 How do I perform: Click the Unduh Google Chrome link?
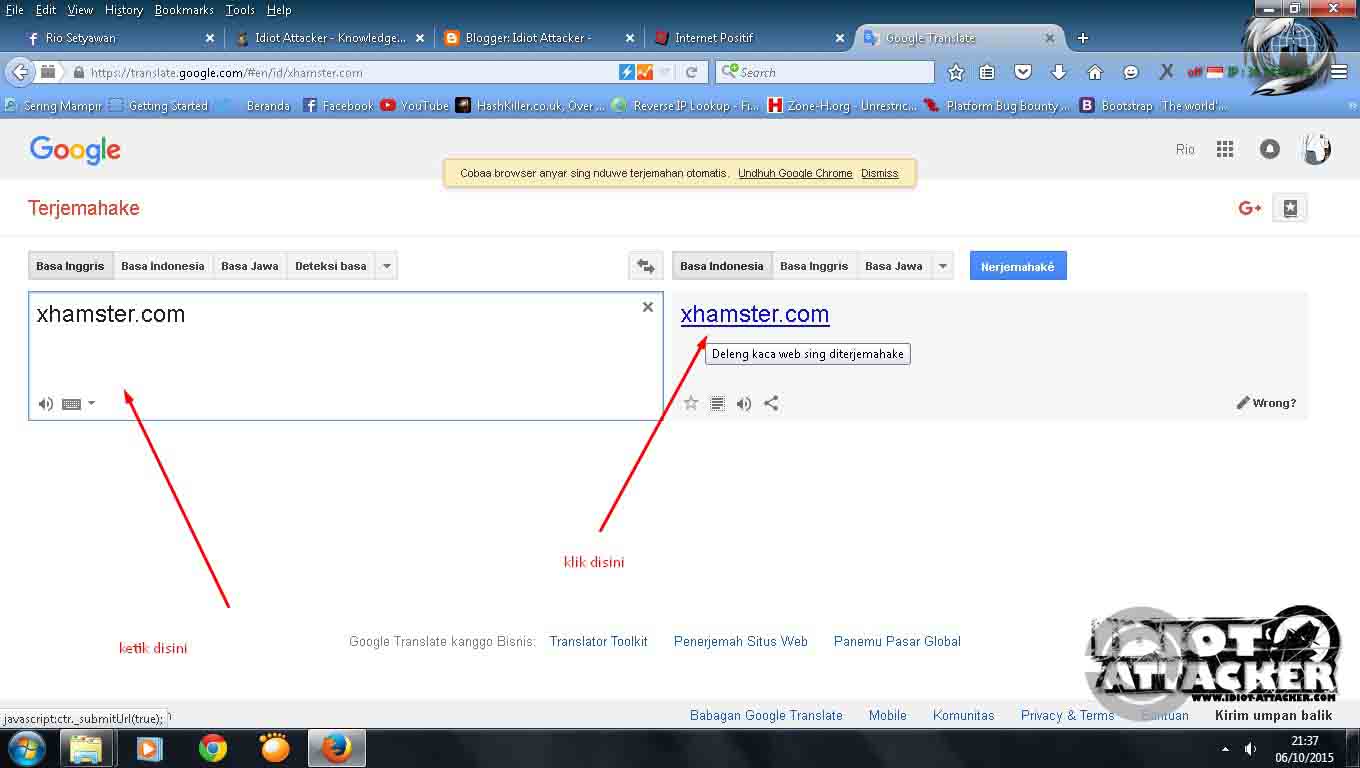click(795, 173)
